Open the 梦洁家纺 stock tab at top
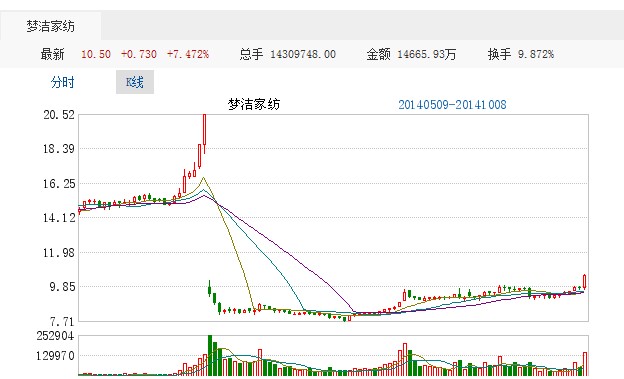Image resolution: width=624 pixels, height=379 pixels. coord(51,26)
